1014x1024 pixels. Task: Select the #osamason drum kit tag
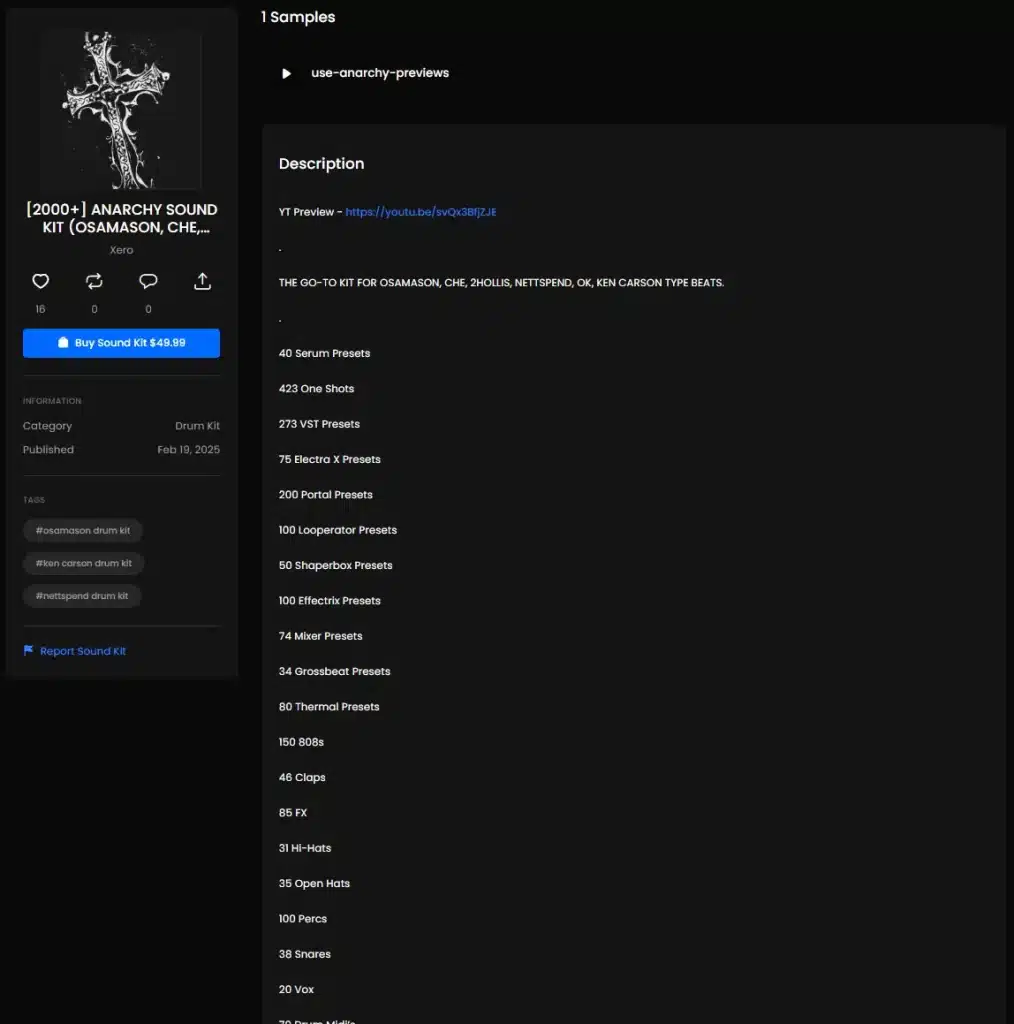click(x=83, y=530)
